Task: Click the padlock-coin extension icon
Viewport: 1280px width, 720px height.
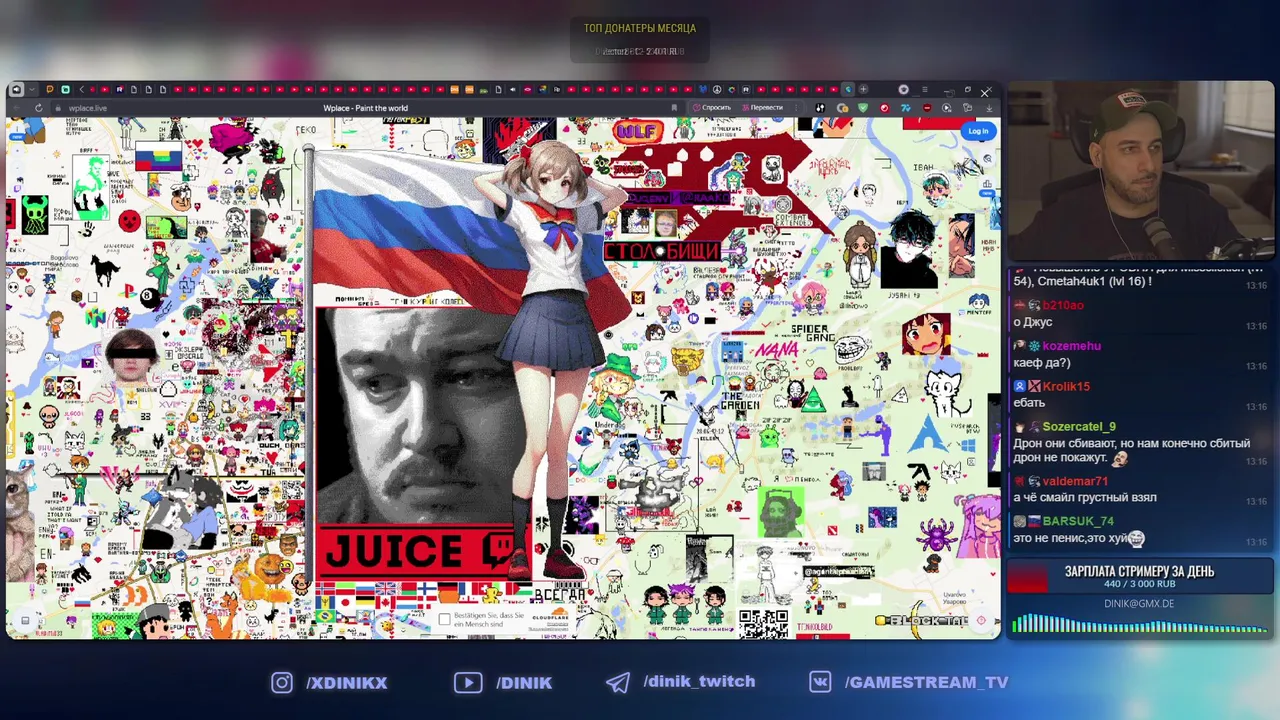Action: click(842, 107)
